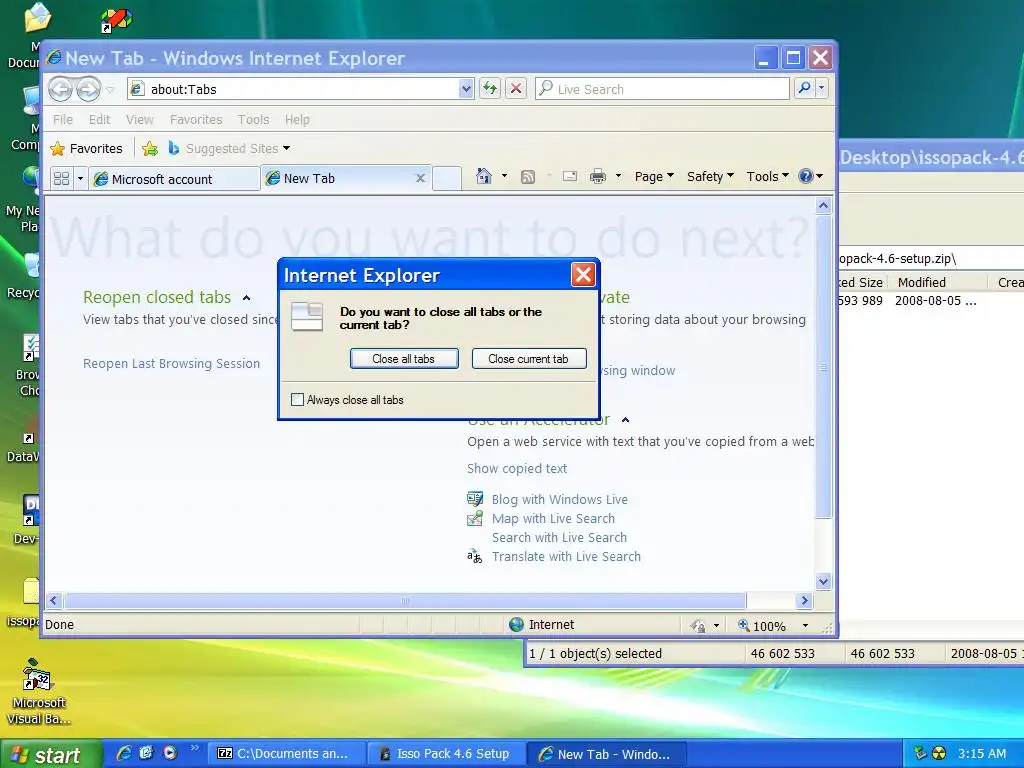Image resolution: width=1024 pixels, height=768 pixels.
Task: Click the Home icon in command bar
Action: (484, 176)
